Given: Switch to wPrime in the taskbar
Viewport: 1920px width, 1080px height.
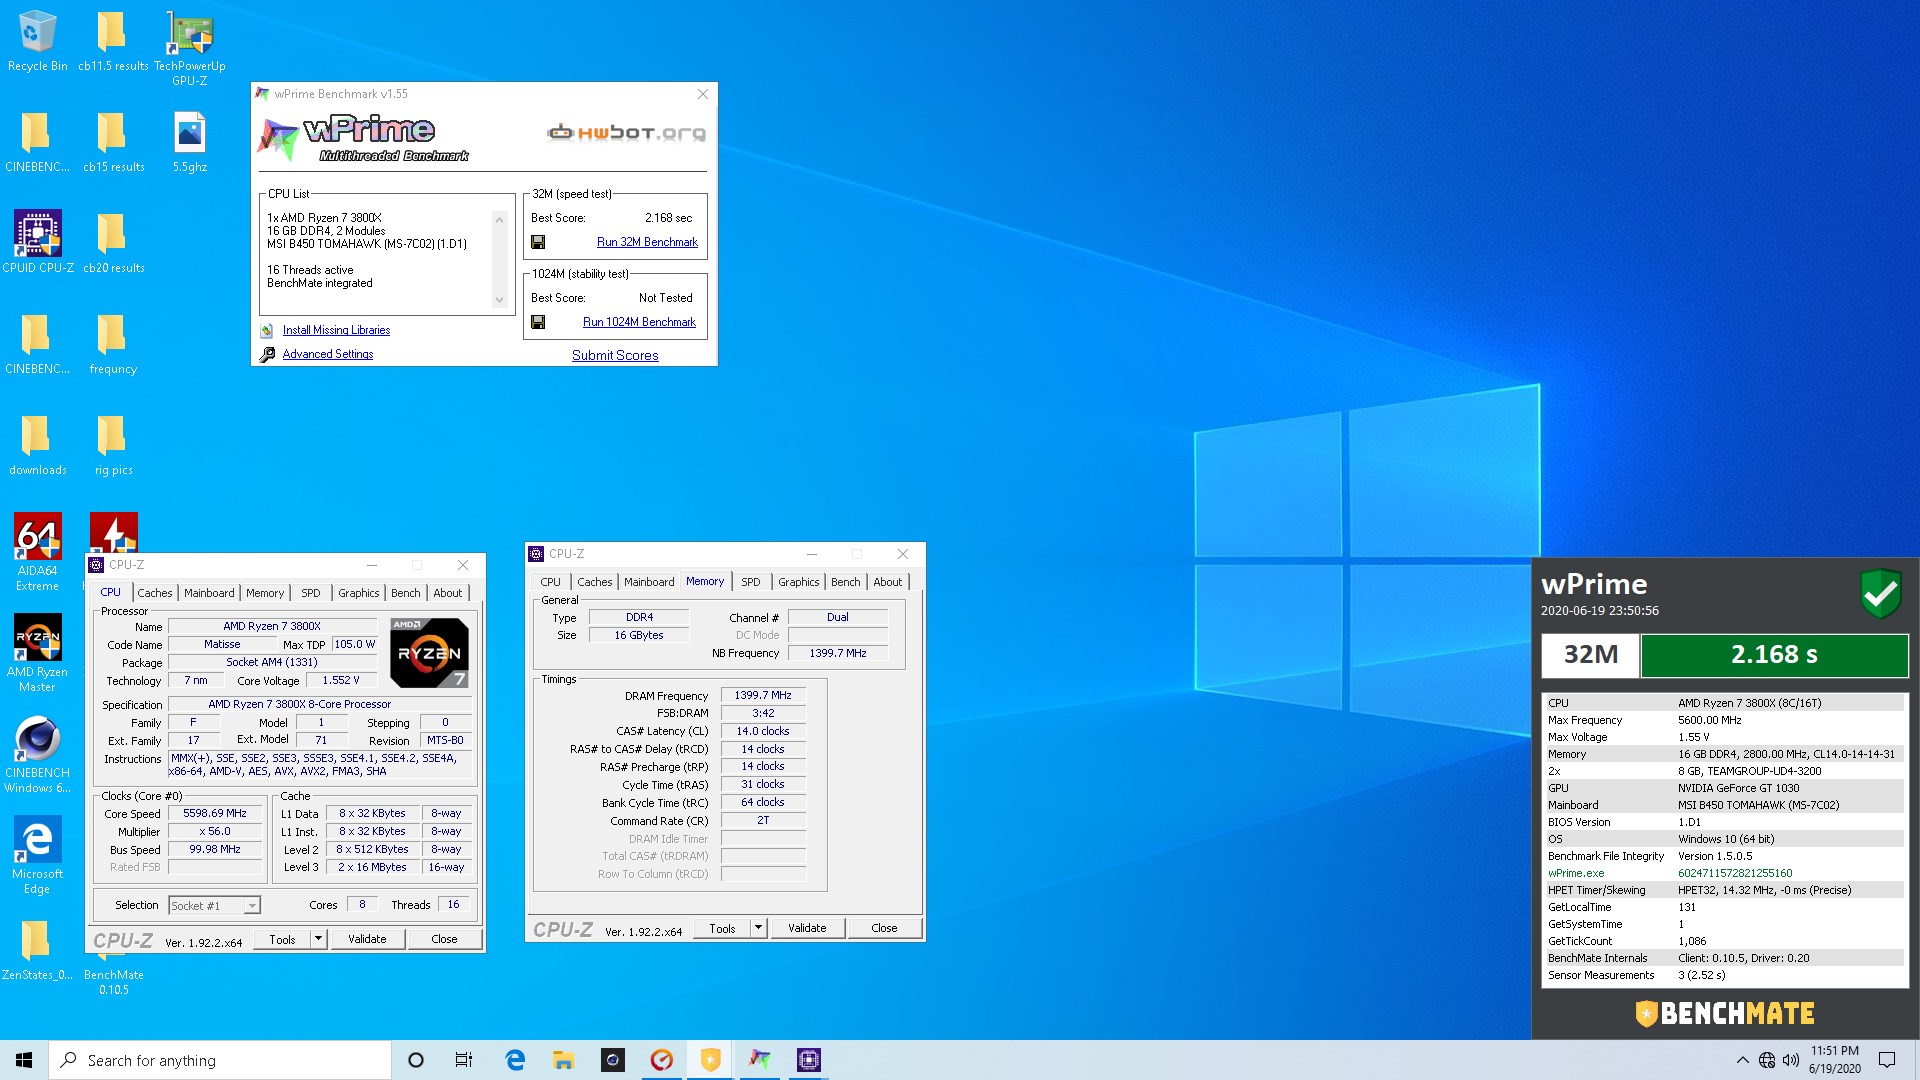Looking at the screenshot, I should click(x=760, y=1060).
